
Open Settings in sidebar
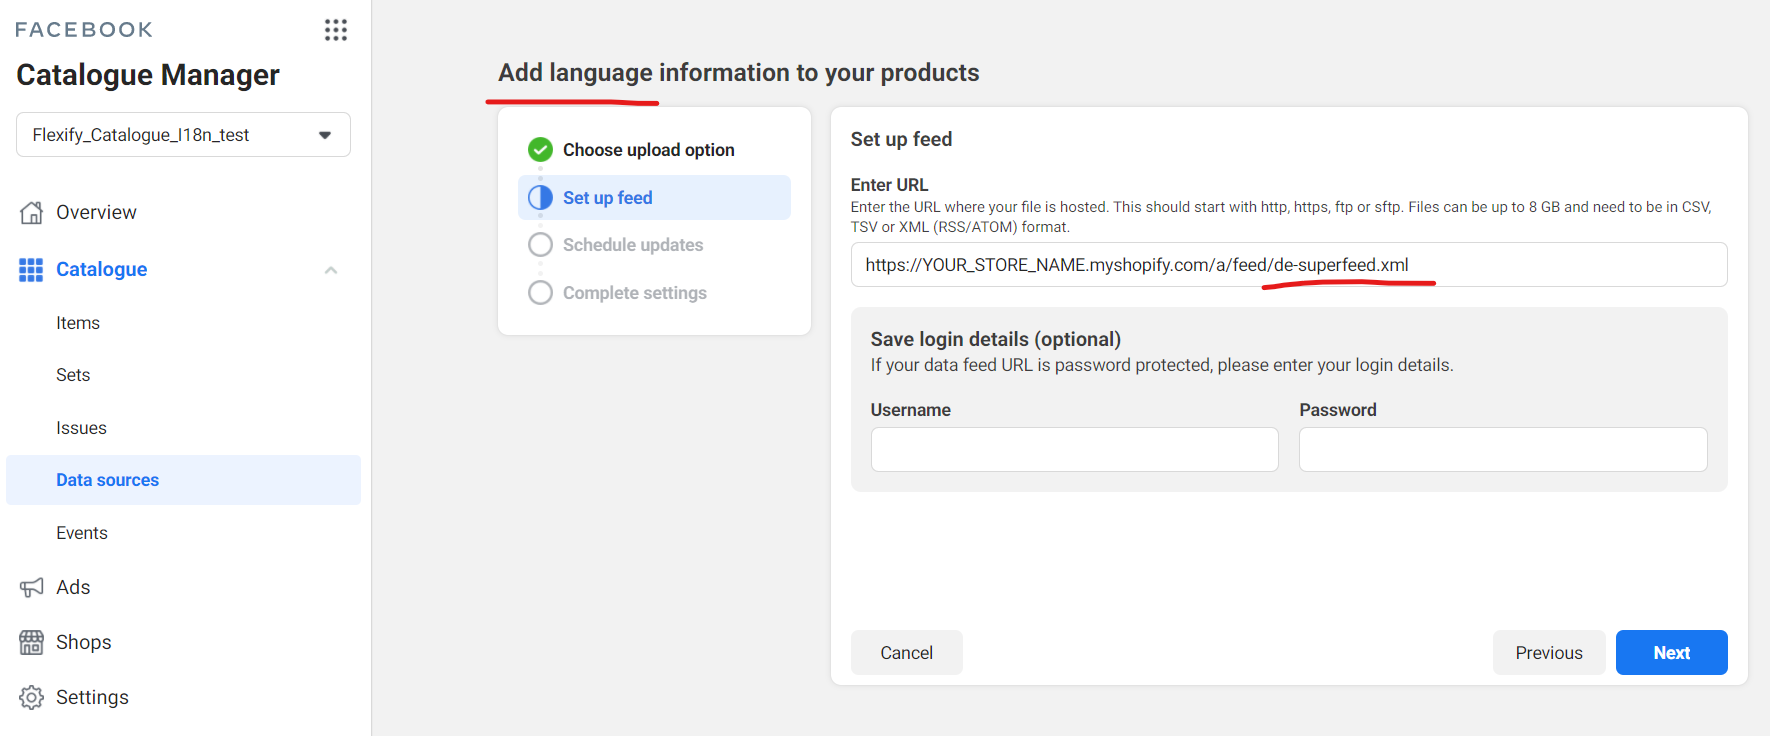92,697
